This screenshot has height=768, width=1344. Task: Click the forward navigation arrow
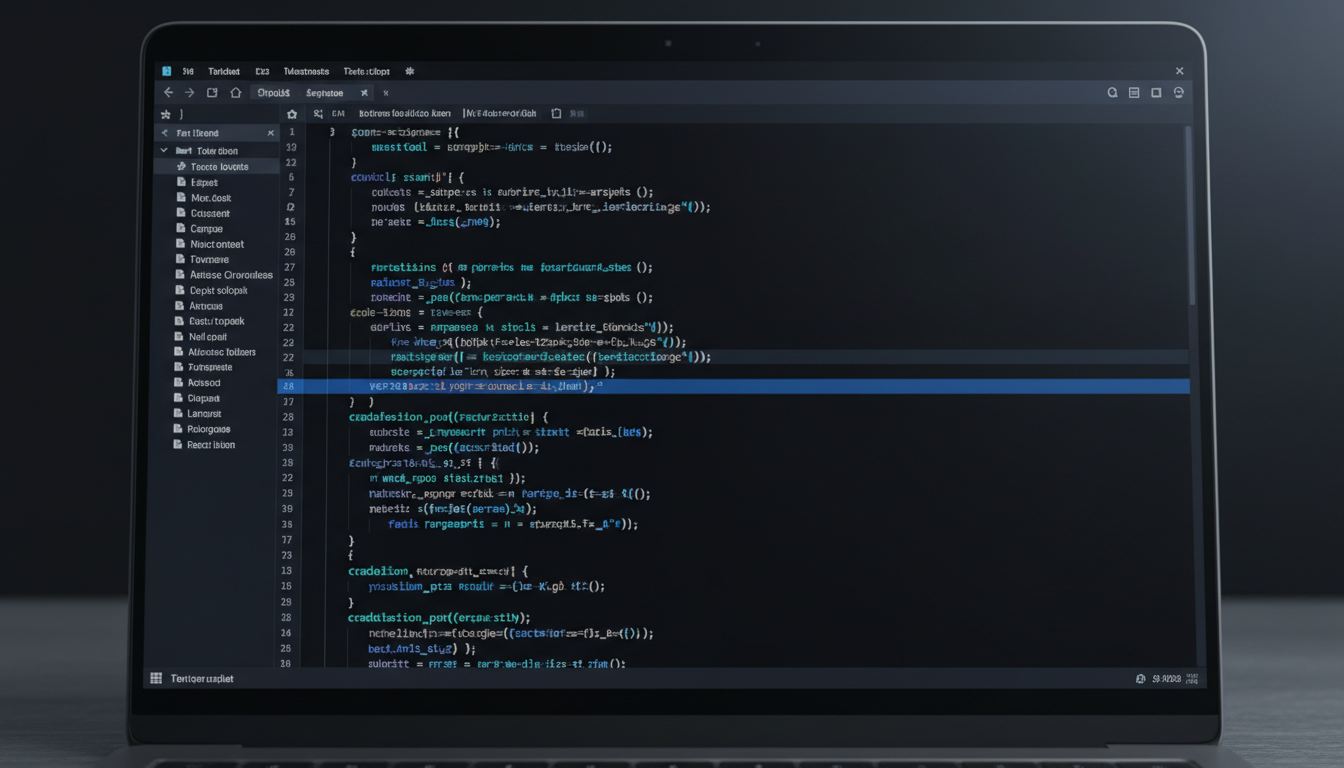click(x=189, y=93)
